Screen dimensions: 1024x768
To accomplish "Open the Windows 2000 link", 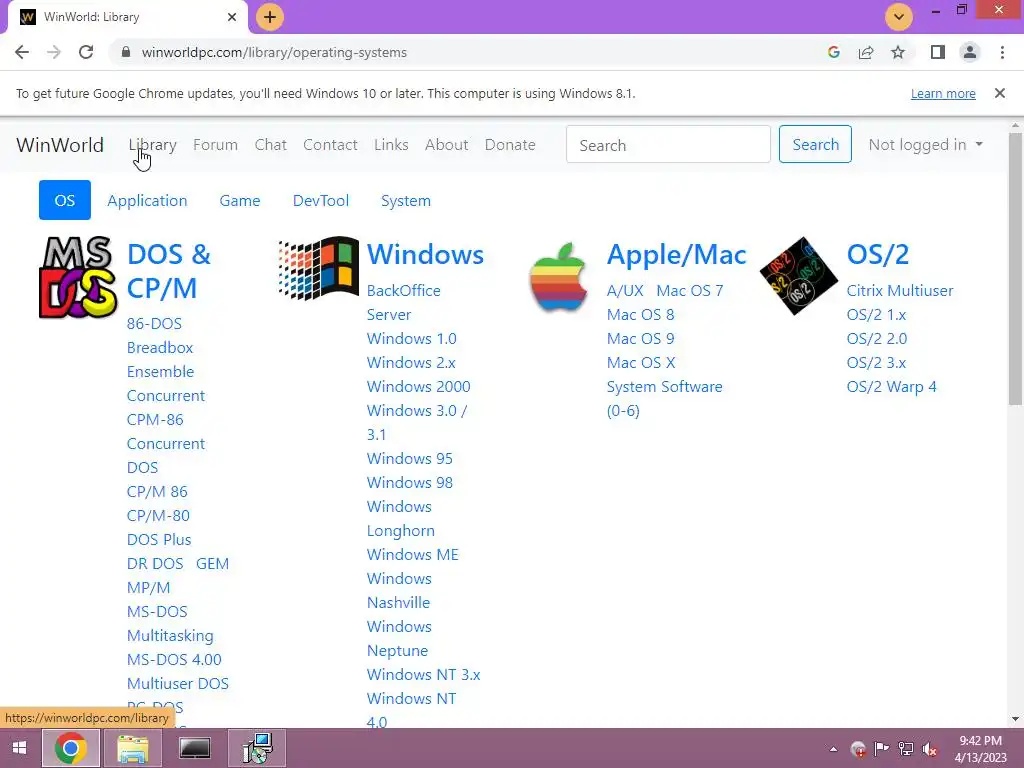I will coord(419,387).
